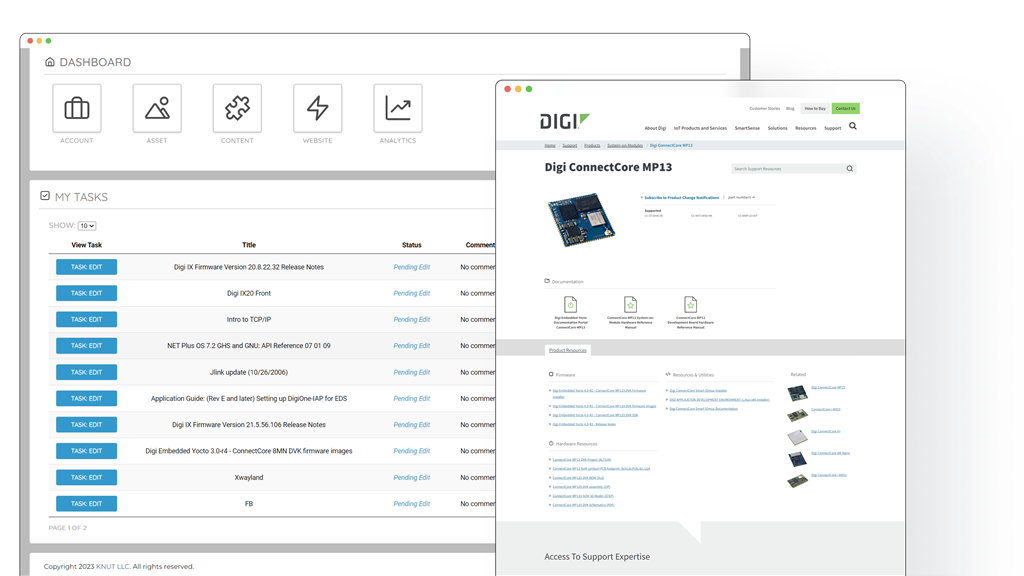Open the Analytics chart icon
1024x576 pixels.
pos(398,108)
